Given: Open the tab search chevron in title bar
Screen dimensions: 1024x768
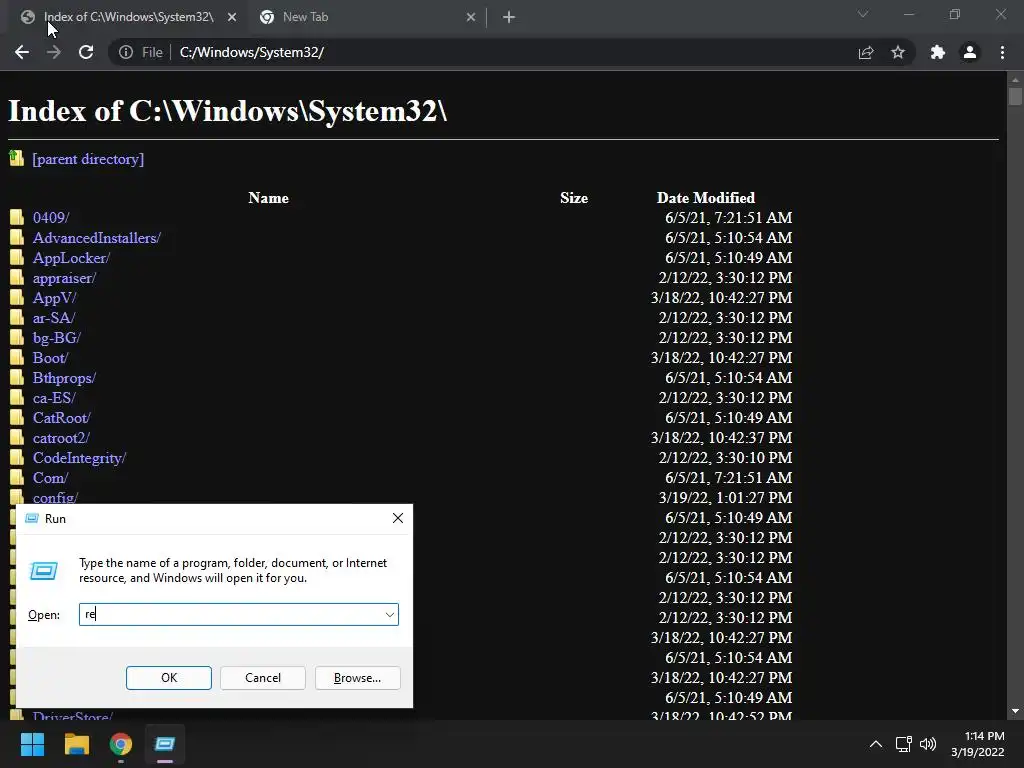Looking at the screenshot, I should pos(863,14).
